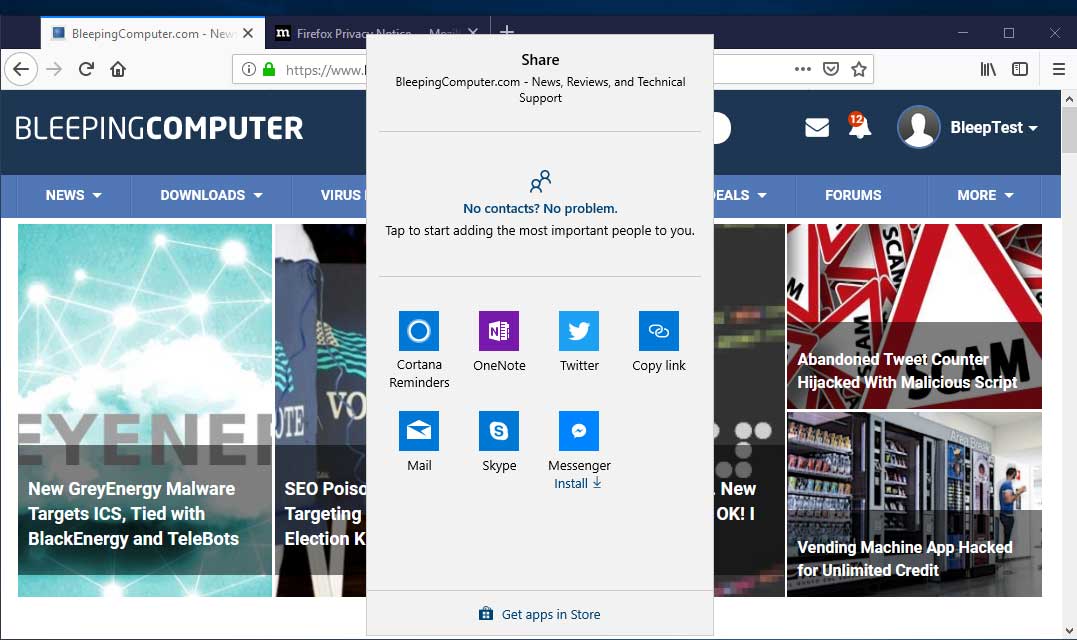1077x640 pixels.
Task: Show site information for the connection
Action: coord(249,69)
